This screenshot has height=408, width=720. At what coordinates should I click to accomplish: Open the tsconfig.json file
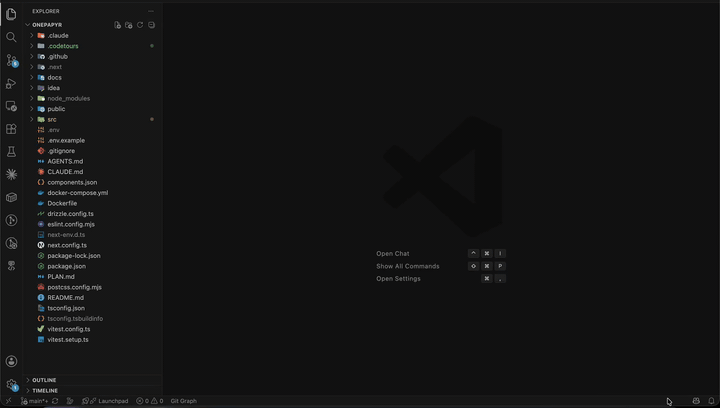92,308
